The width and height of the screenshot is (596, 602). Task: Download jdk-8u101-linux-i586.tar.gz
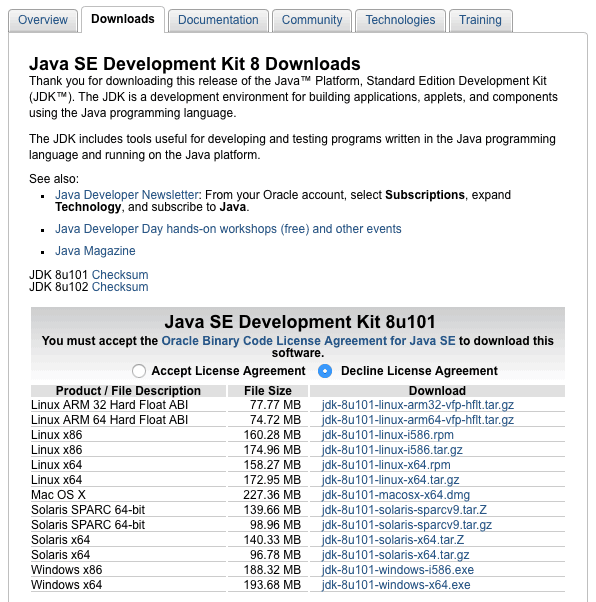(392, 450)
